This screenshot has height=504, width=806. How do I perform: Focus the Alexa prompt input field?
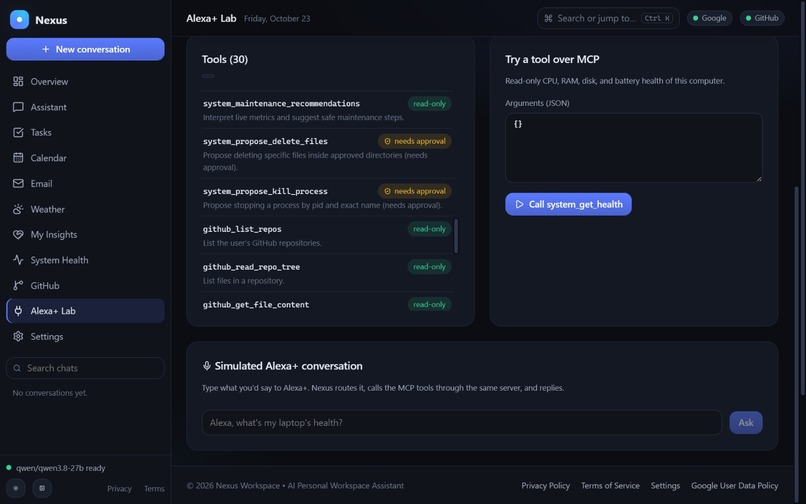click(462, 423)
